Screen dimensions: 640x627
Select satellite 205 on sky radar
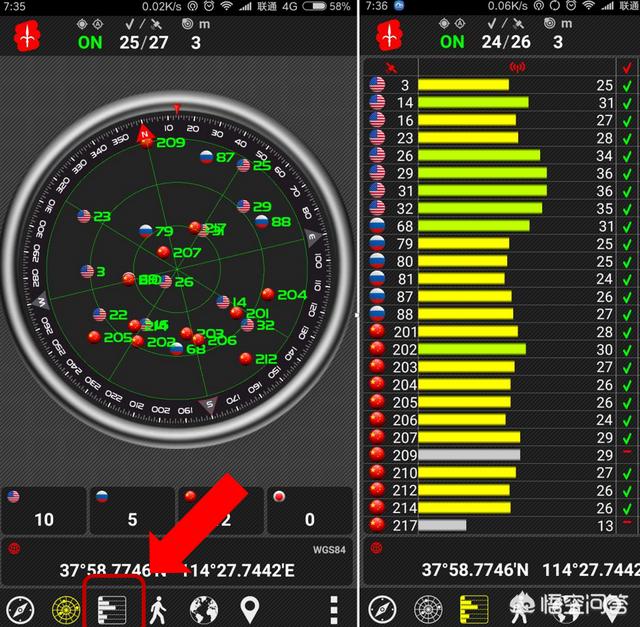pos(109,337)
